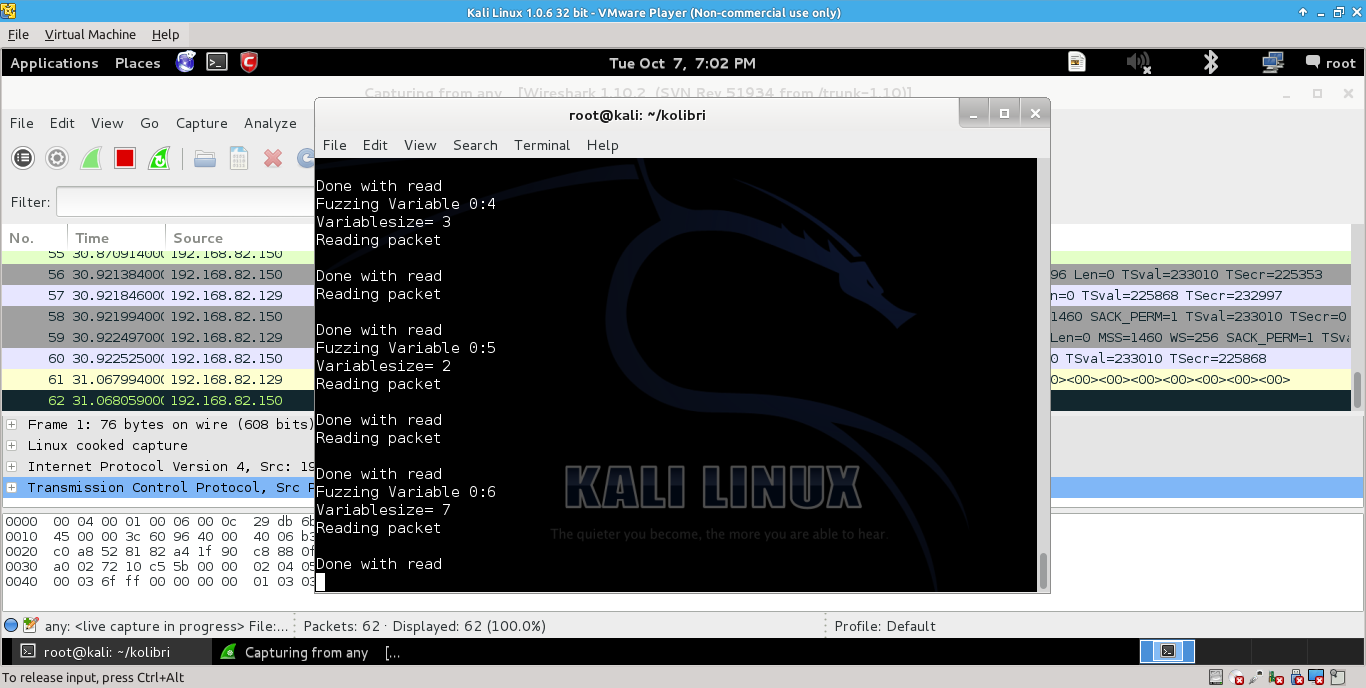The width and height of the screenshot is (1366, 688).
Task: Open the notes document tray icon in the top panel
Action: pyautogui.click(x=1077, y=62)
